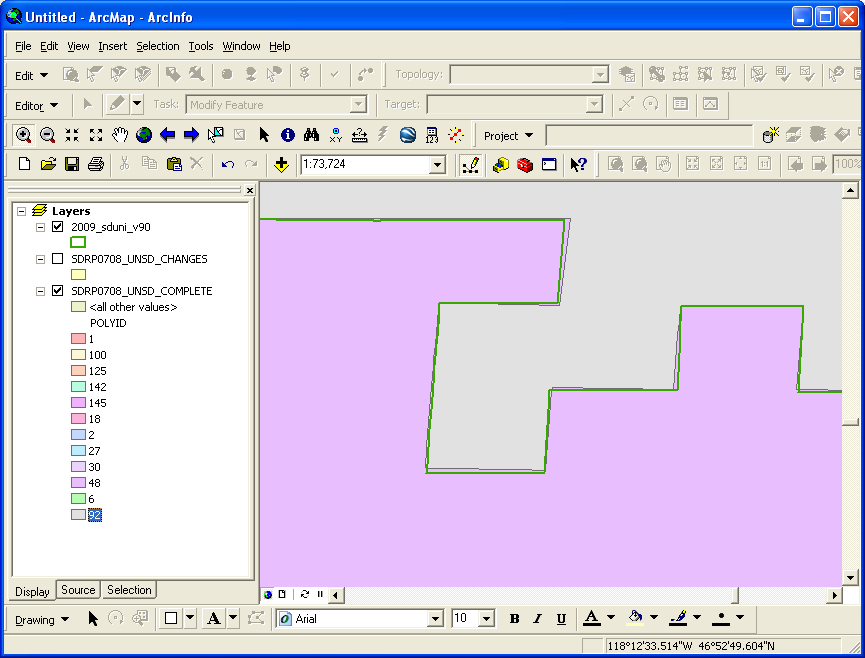This screenshot has height=658, width=865.
Task: Open the Editor Toolbar icon
Action: coord(471,164)
